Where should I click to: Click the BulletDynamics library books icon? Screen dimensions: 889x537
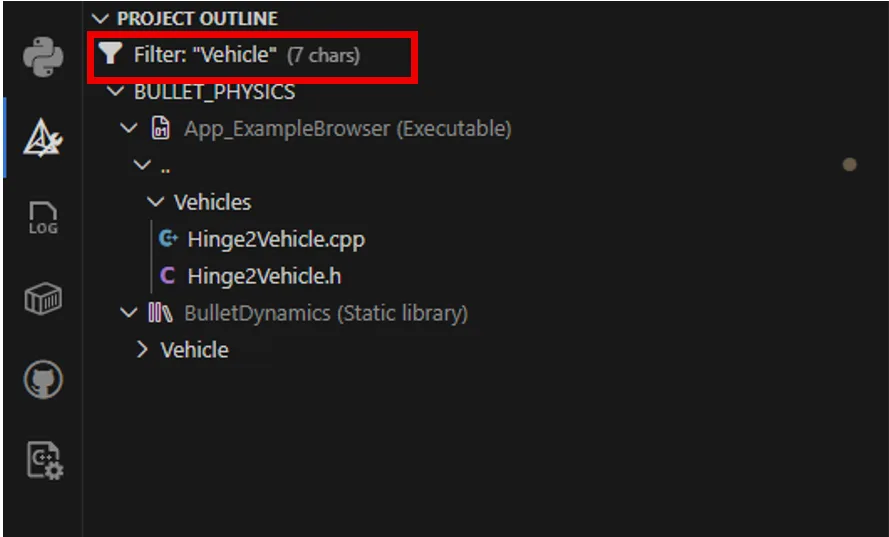pyautogui.click(x=160, y=313)
